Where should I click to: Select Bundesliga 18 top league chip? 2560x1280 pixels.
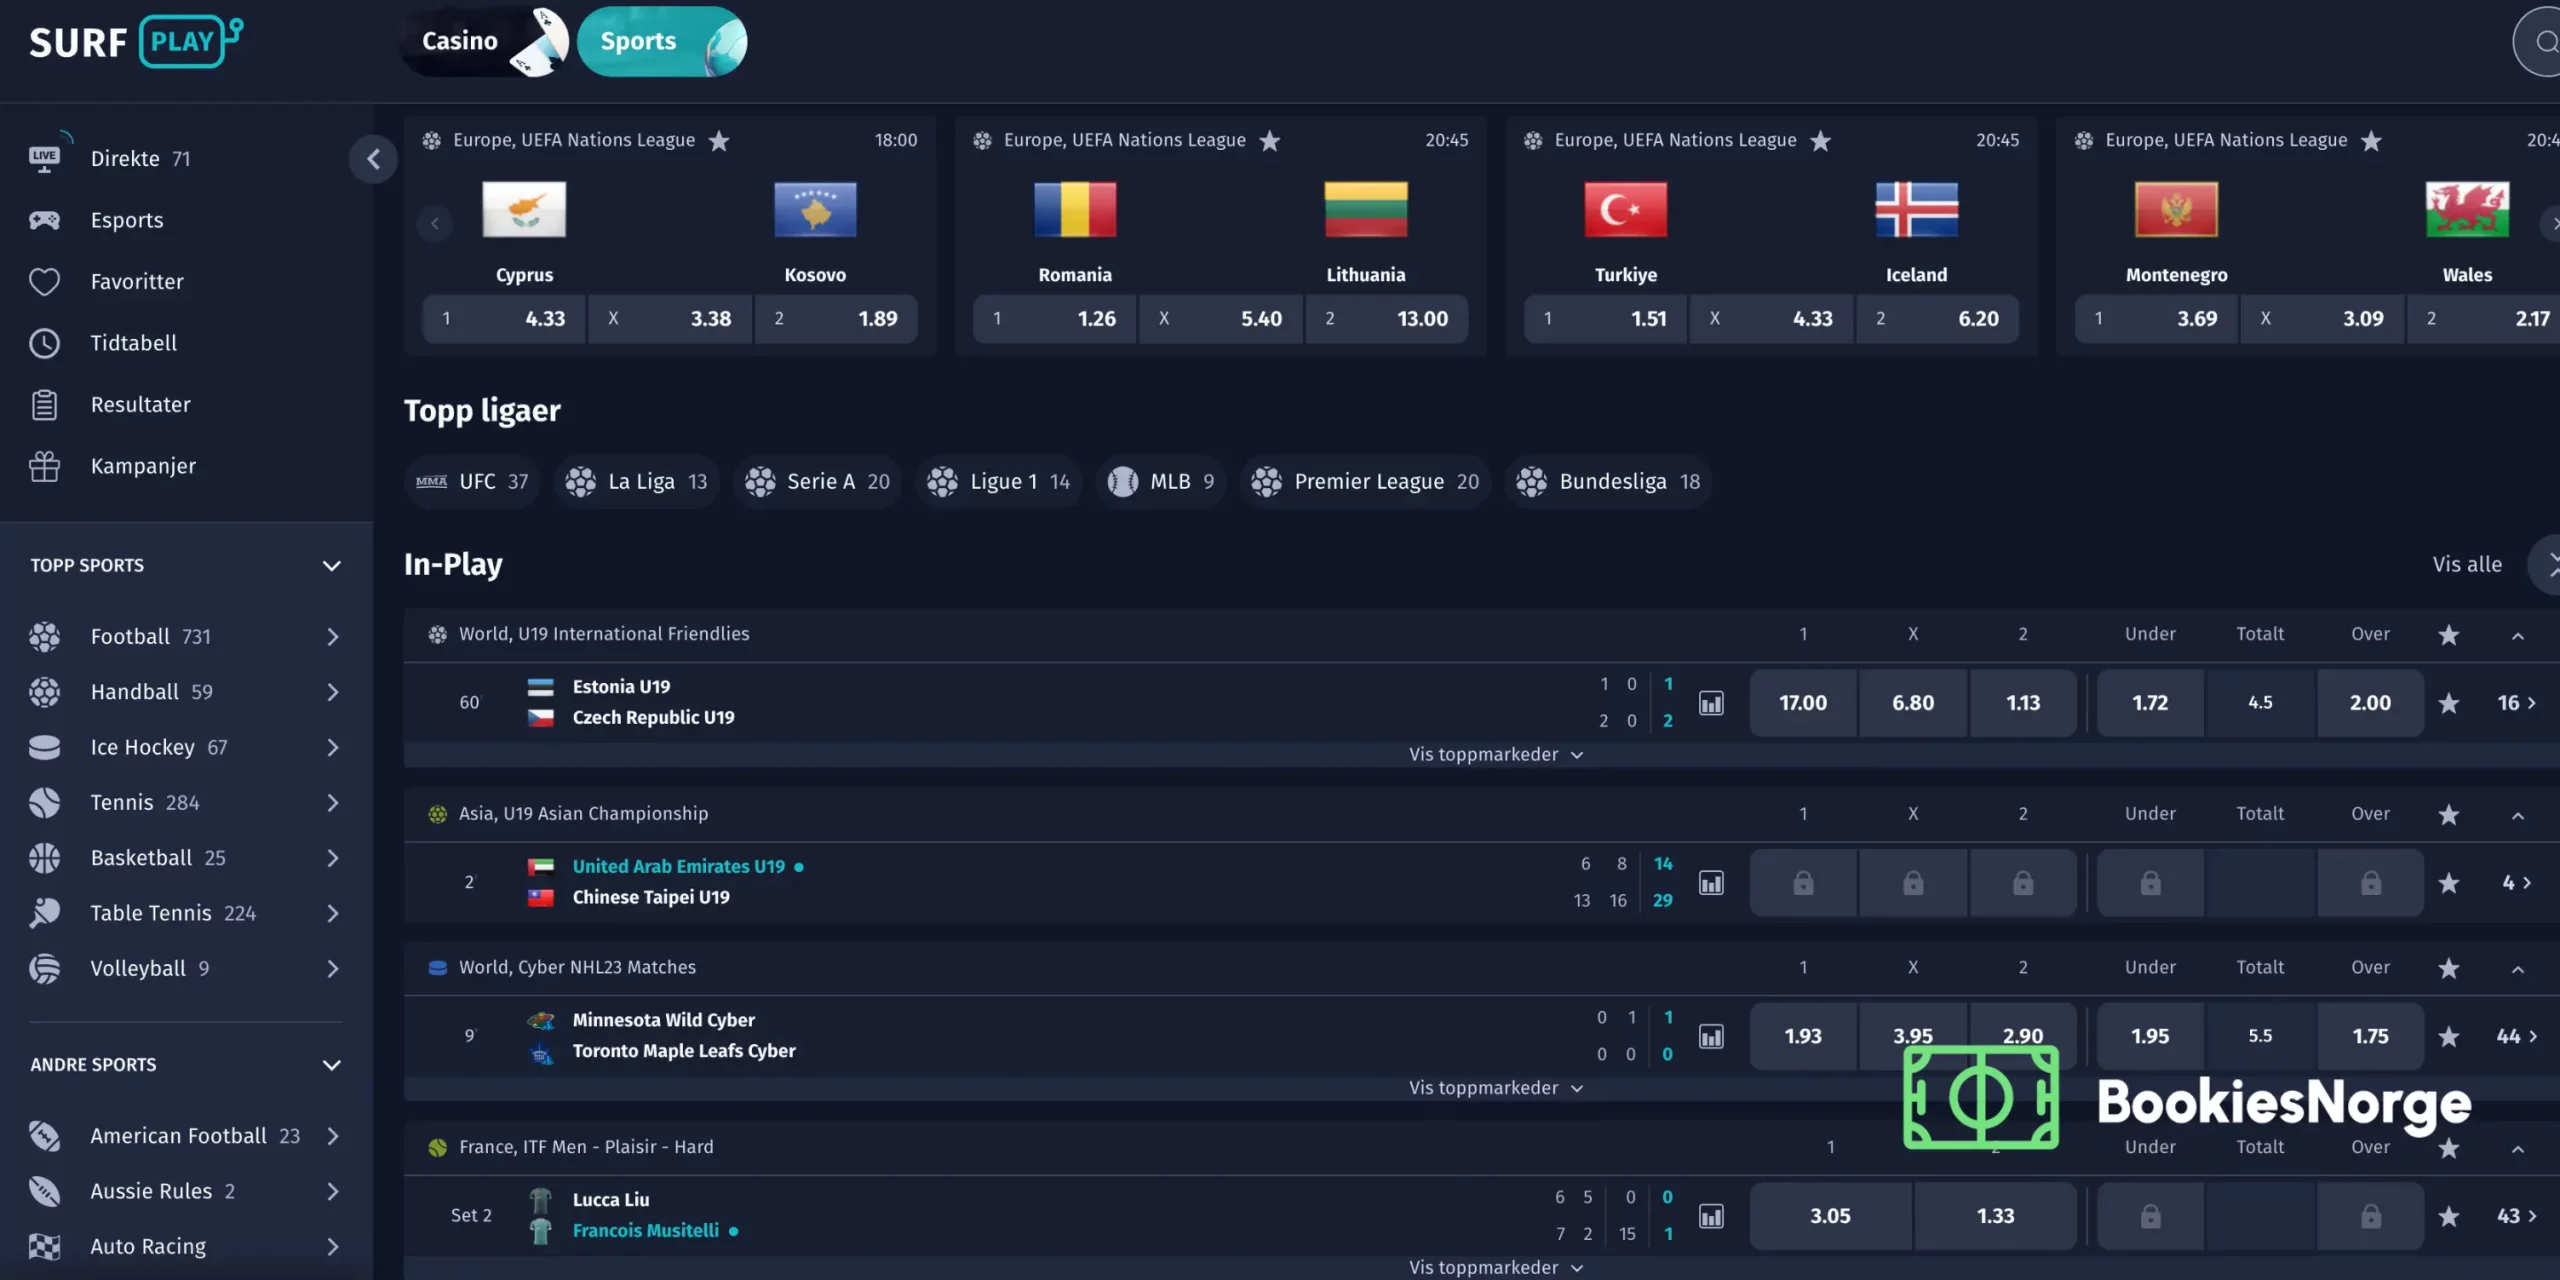pyautogui.click(x=1608, y=482)
